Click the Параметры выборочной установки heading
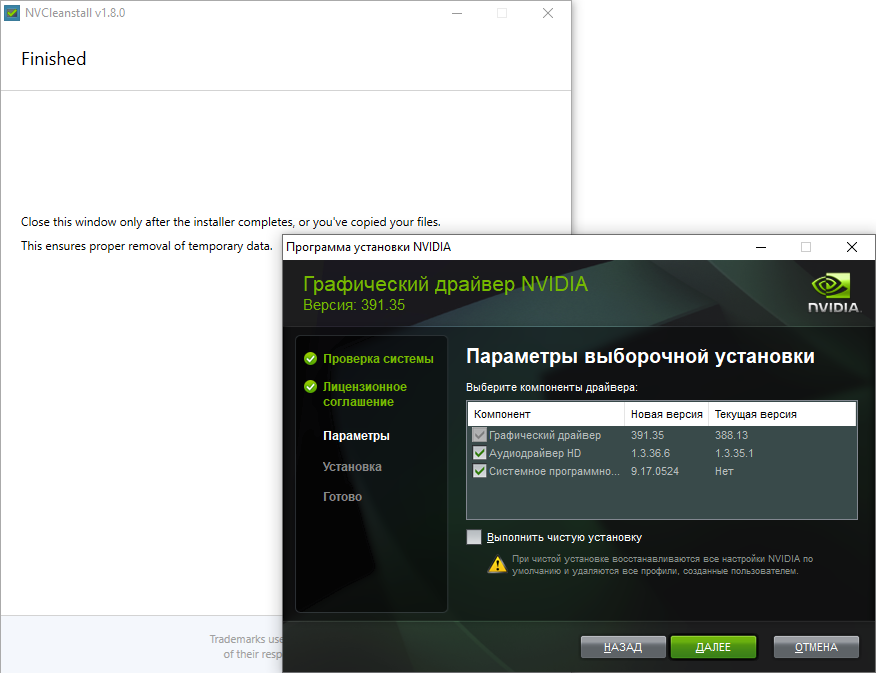 click(x=640, y=356)
